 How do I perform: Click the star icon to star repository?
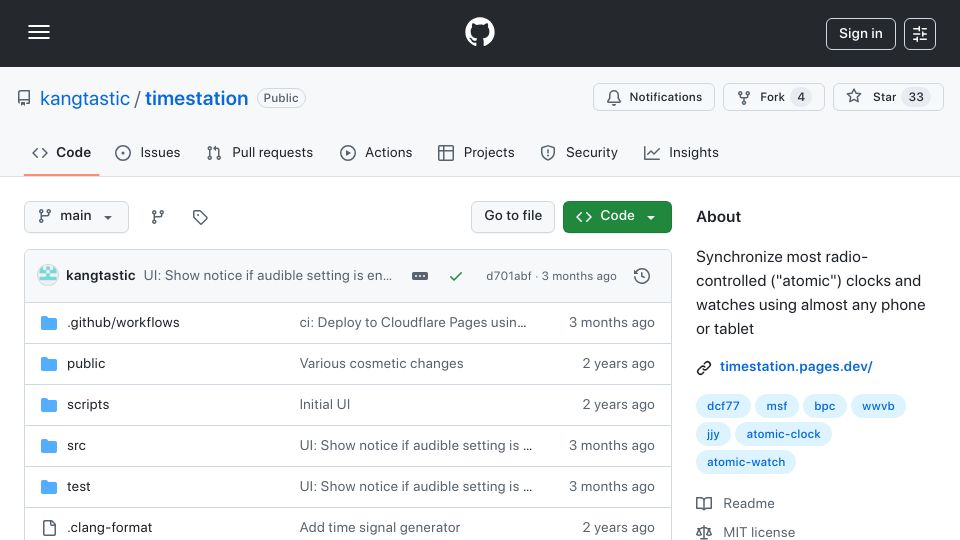[854, 96]
